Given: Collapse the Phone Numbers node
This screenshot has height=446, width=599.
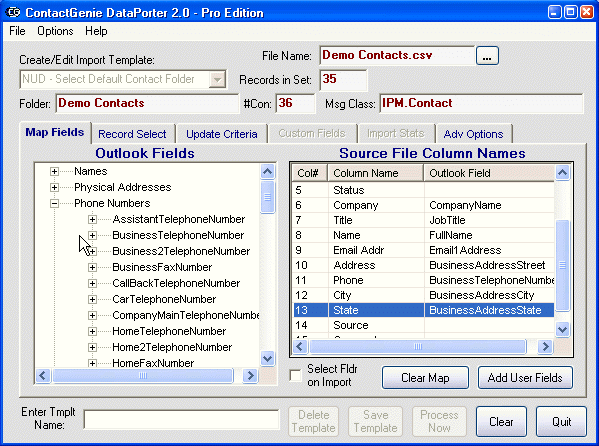Looking at the screenshot, I should pos(54,203).
